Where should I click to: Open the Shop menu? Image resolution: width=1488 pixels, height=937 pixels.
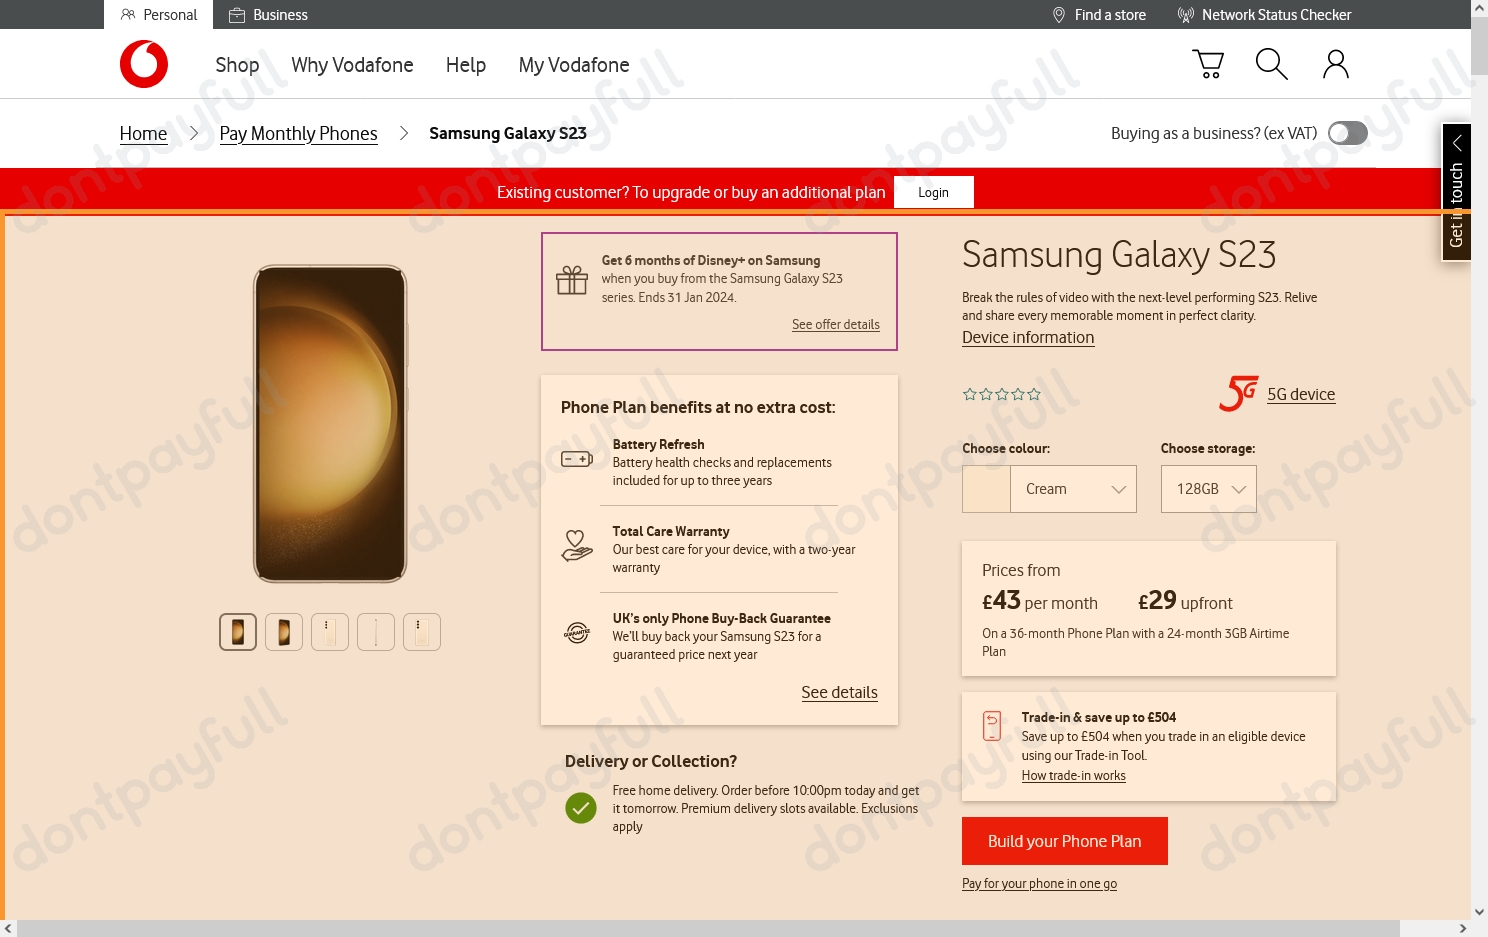[x=237, y=65]
